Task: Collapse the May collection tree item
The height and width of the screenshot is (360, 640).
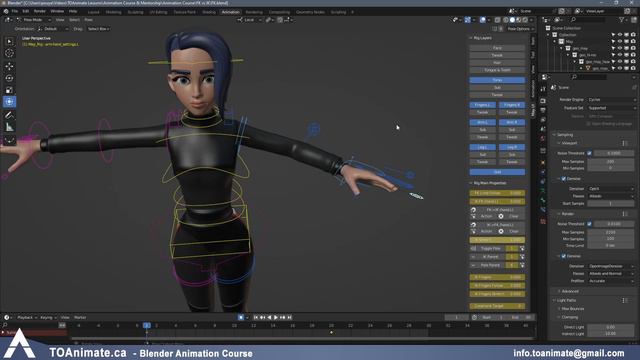Action: (555, 42)
